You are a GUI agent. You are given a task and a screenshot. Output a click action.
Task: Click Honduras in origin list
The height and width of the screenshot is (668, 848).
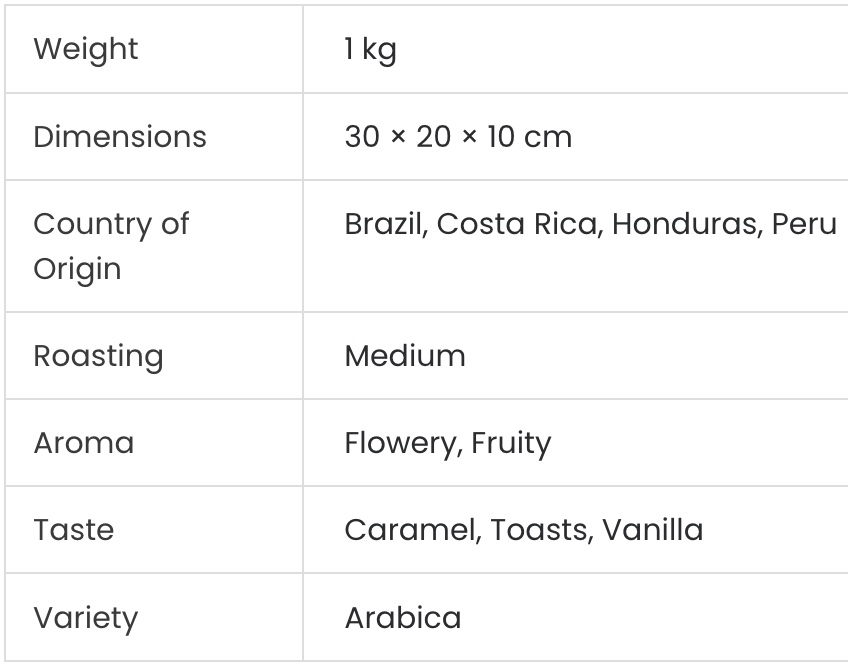[x=684, y=224]
